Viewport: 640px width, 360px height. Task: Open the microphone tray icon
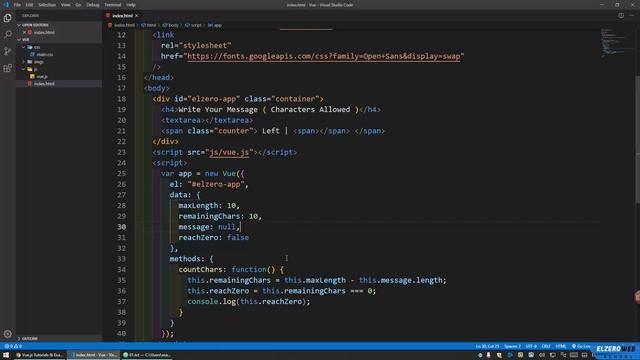point(489,355)
